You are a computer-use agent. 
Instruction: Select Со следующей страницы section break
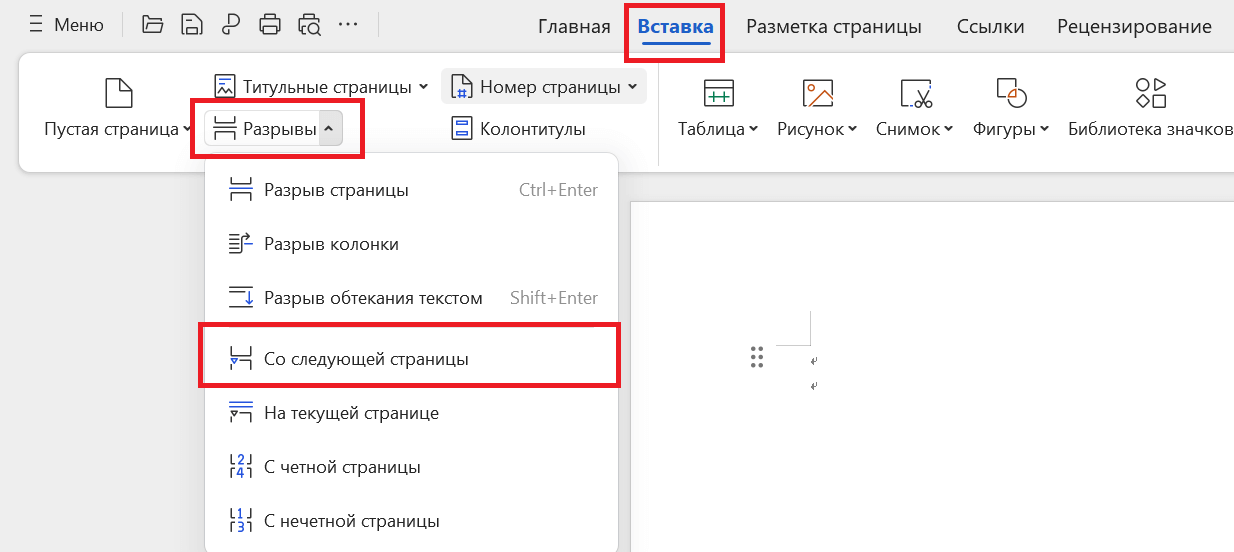[411, 358]
